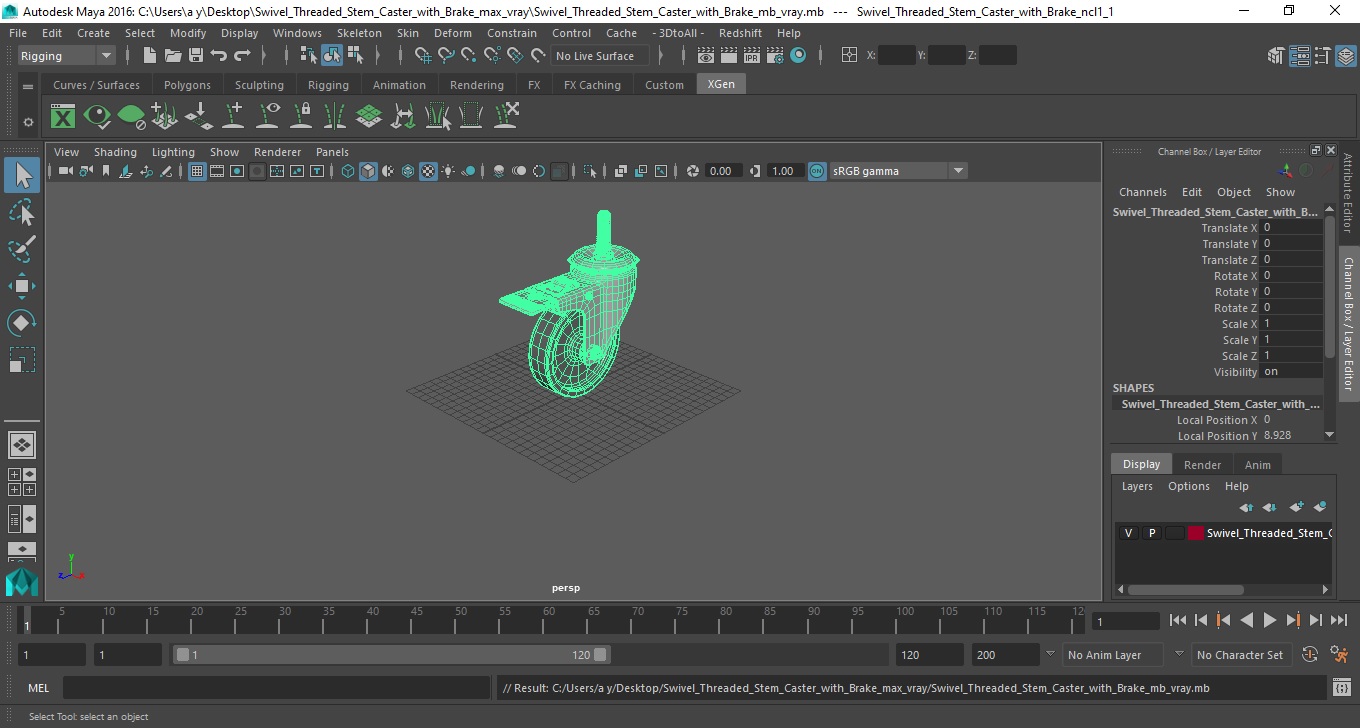
Task: Undo last action in status line
Action: tap(219, 56)
